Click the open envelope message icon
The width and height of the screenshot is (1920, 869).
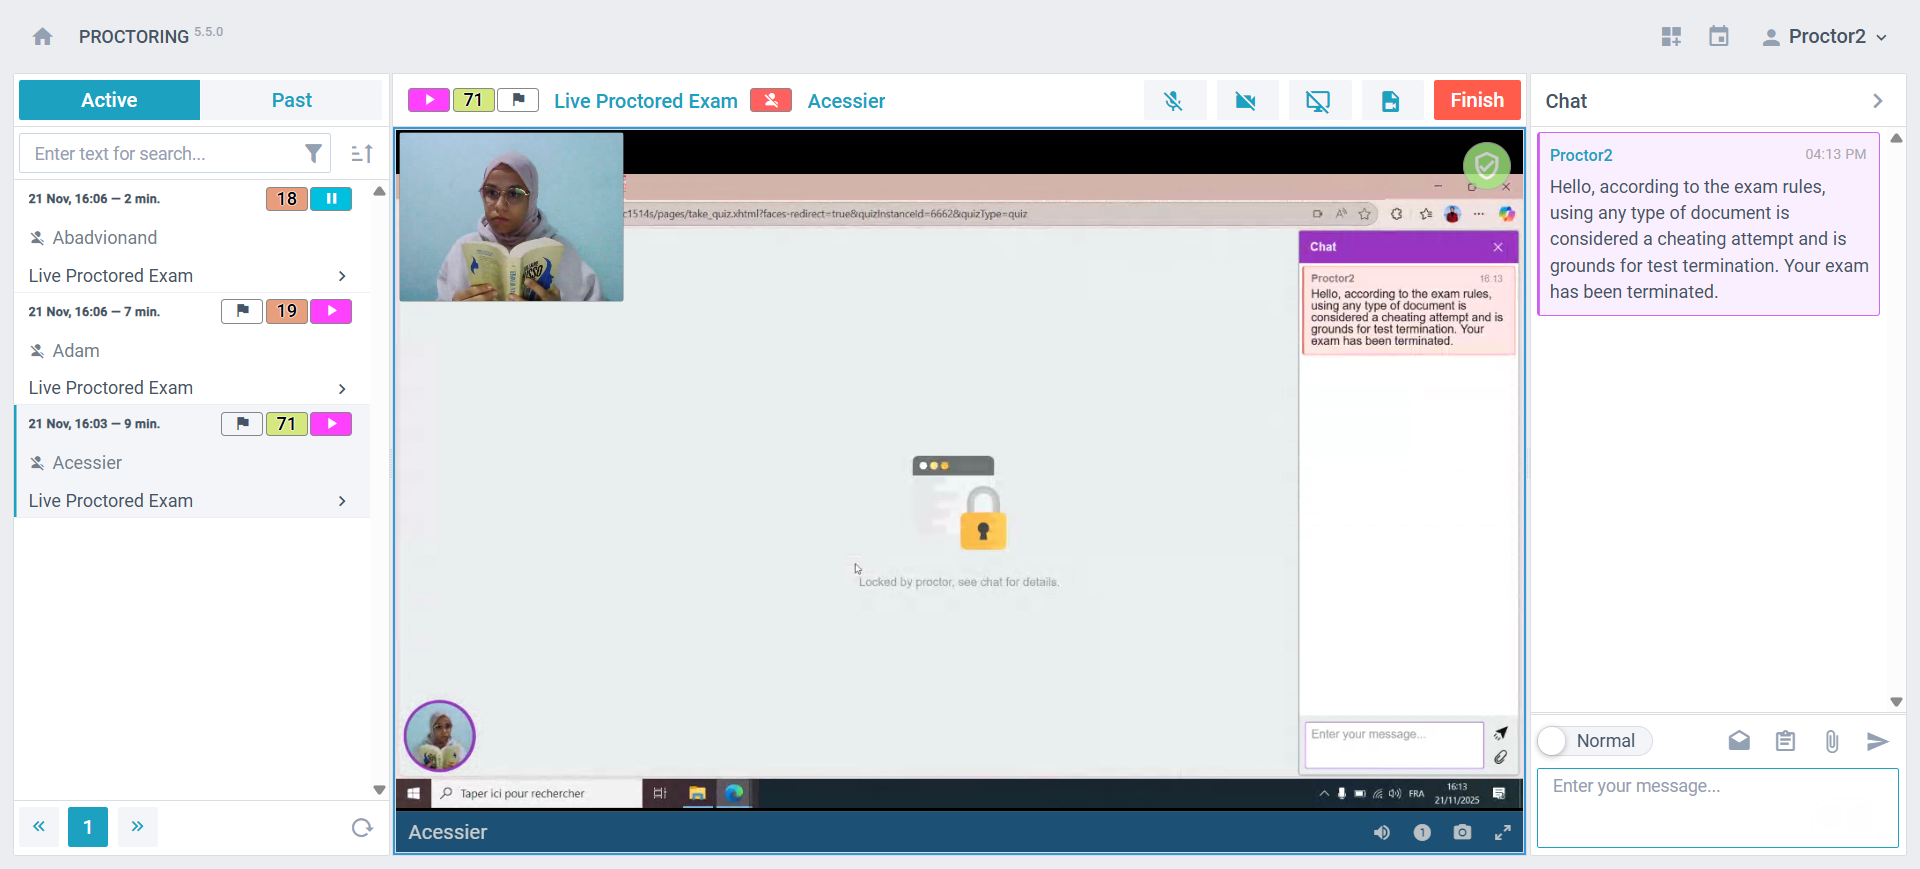(1739, 741)
